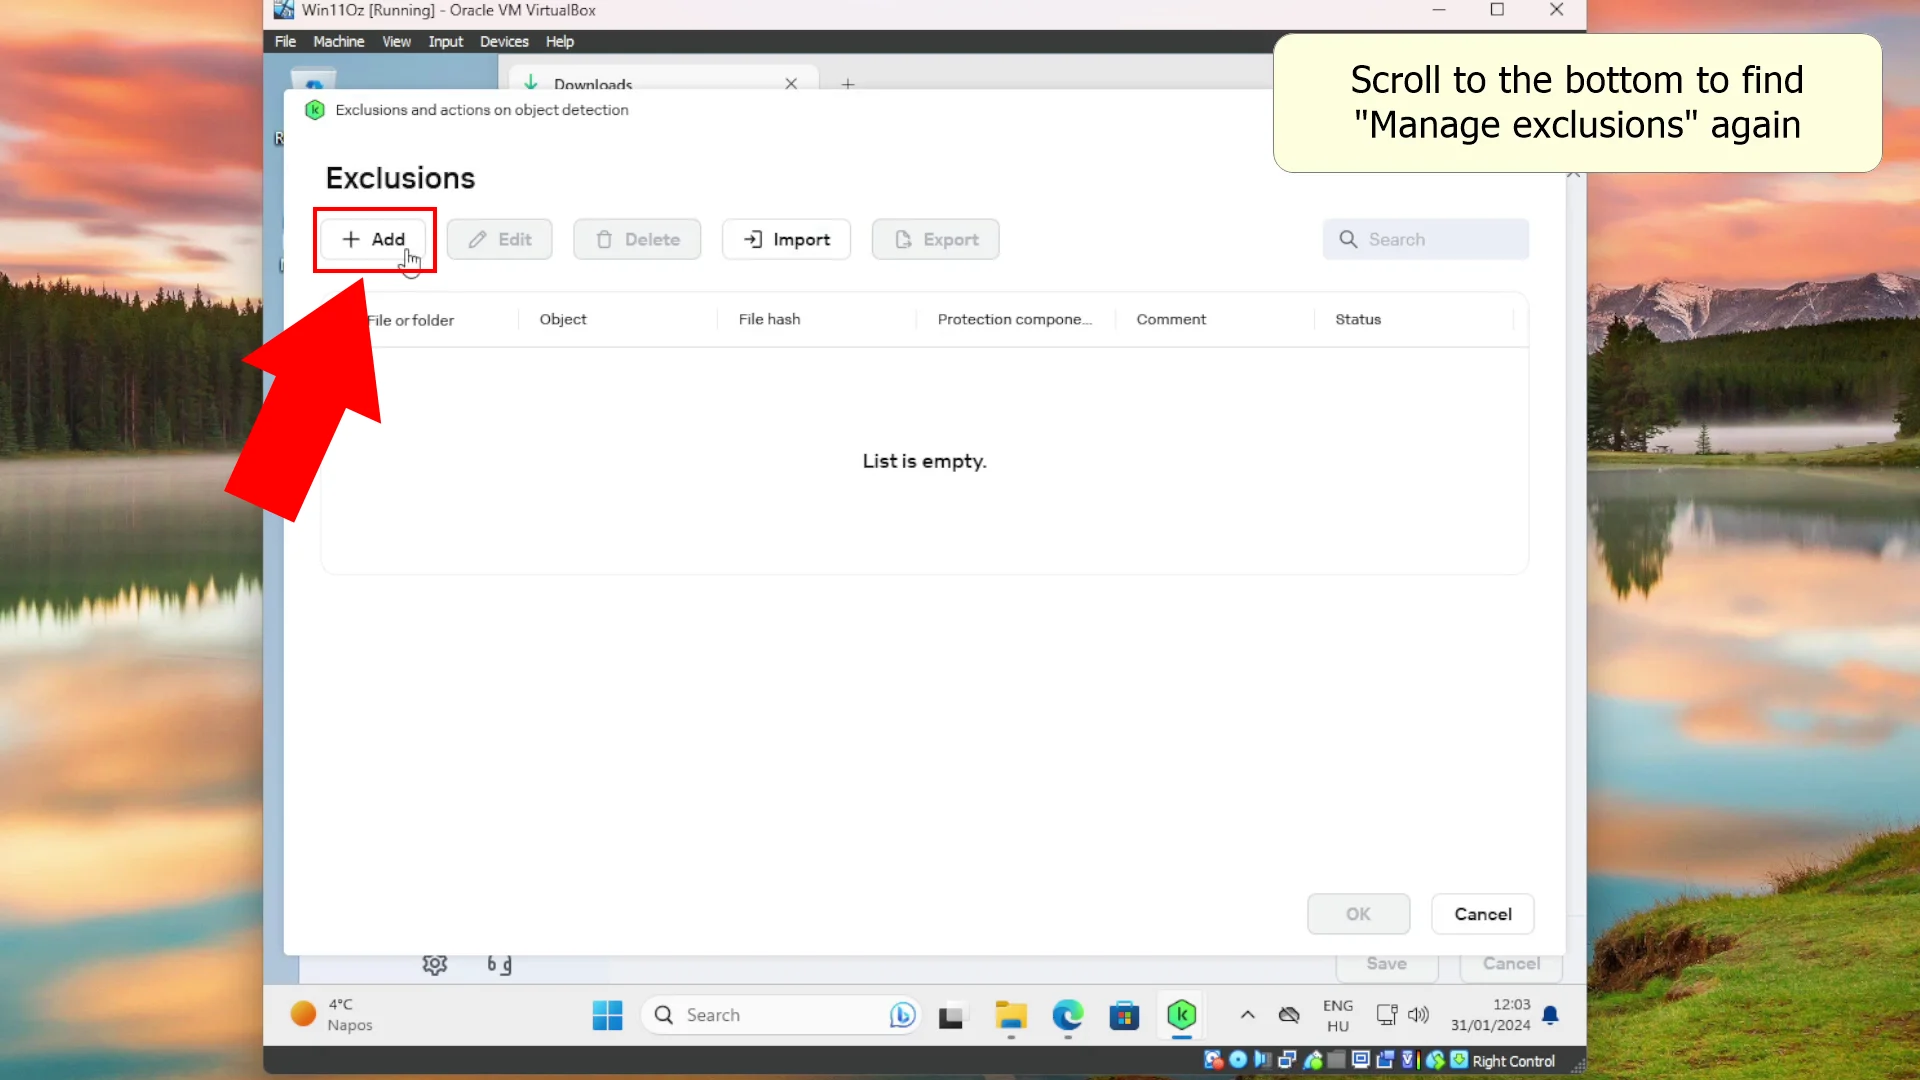1920x1080 pixels.
Task: Click the disabled Delete button
Action: tap(637, 239)
